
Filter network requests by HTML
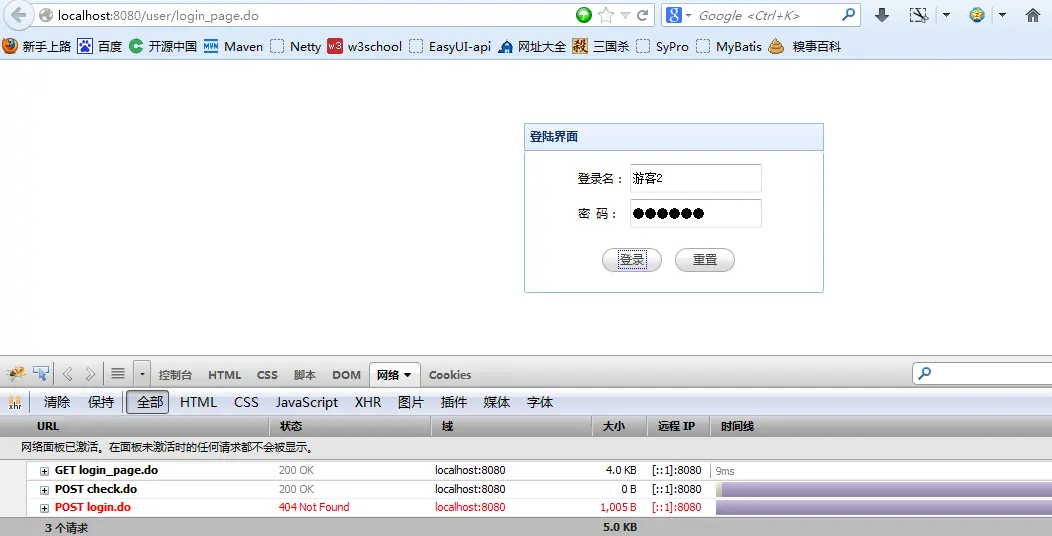tap(198, 403)
